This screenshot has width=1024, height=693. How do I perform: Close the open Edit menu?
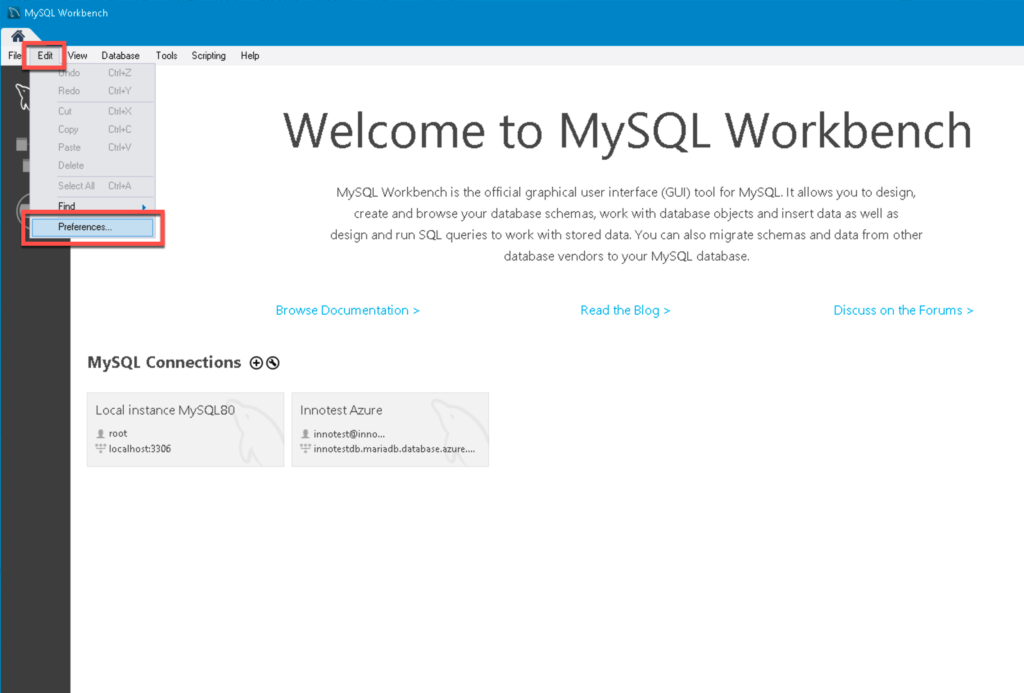(45, 56)
